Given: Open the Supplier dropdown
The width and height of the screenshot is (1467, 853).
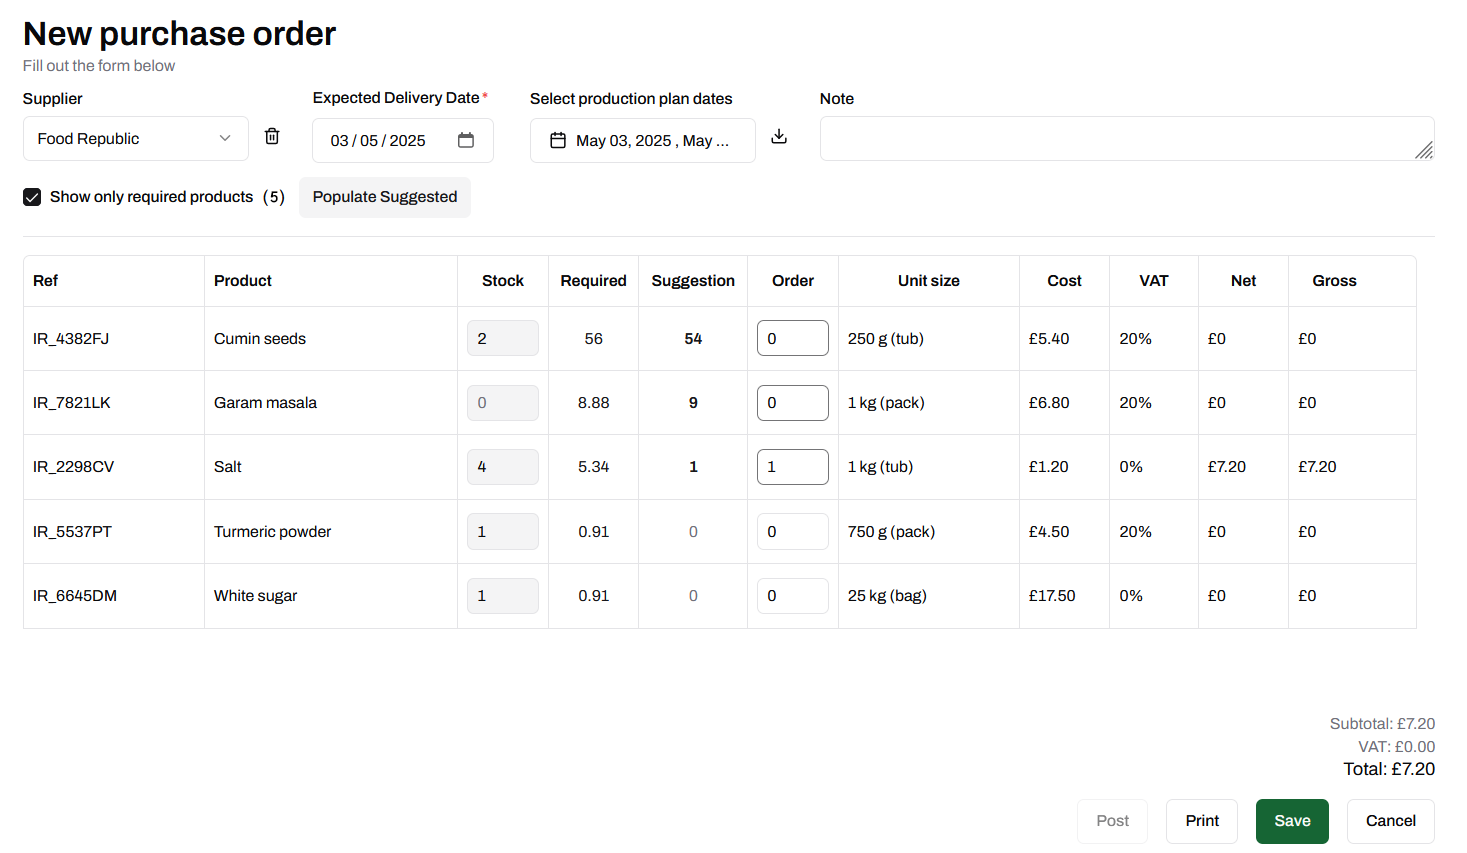Looking at the screenshot, I should point(135,138).
